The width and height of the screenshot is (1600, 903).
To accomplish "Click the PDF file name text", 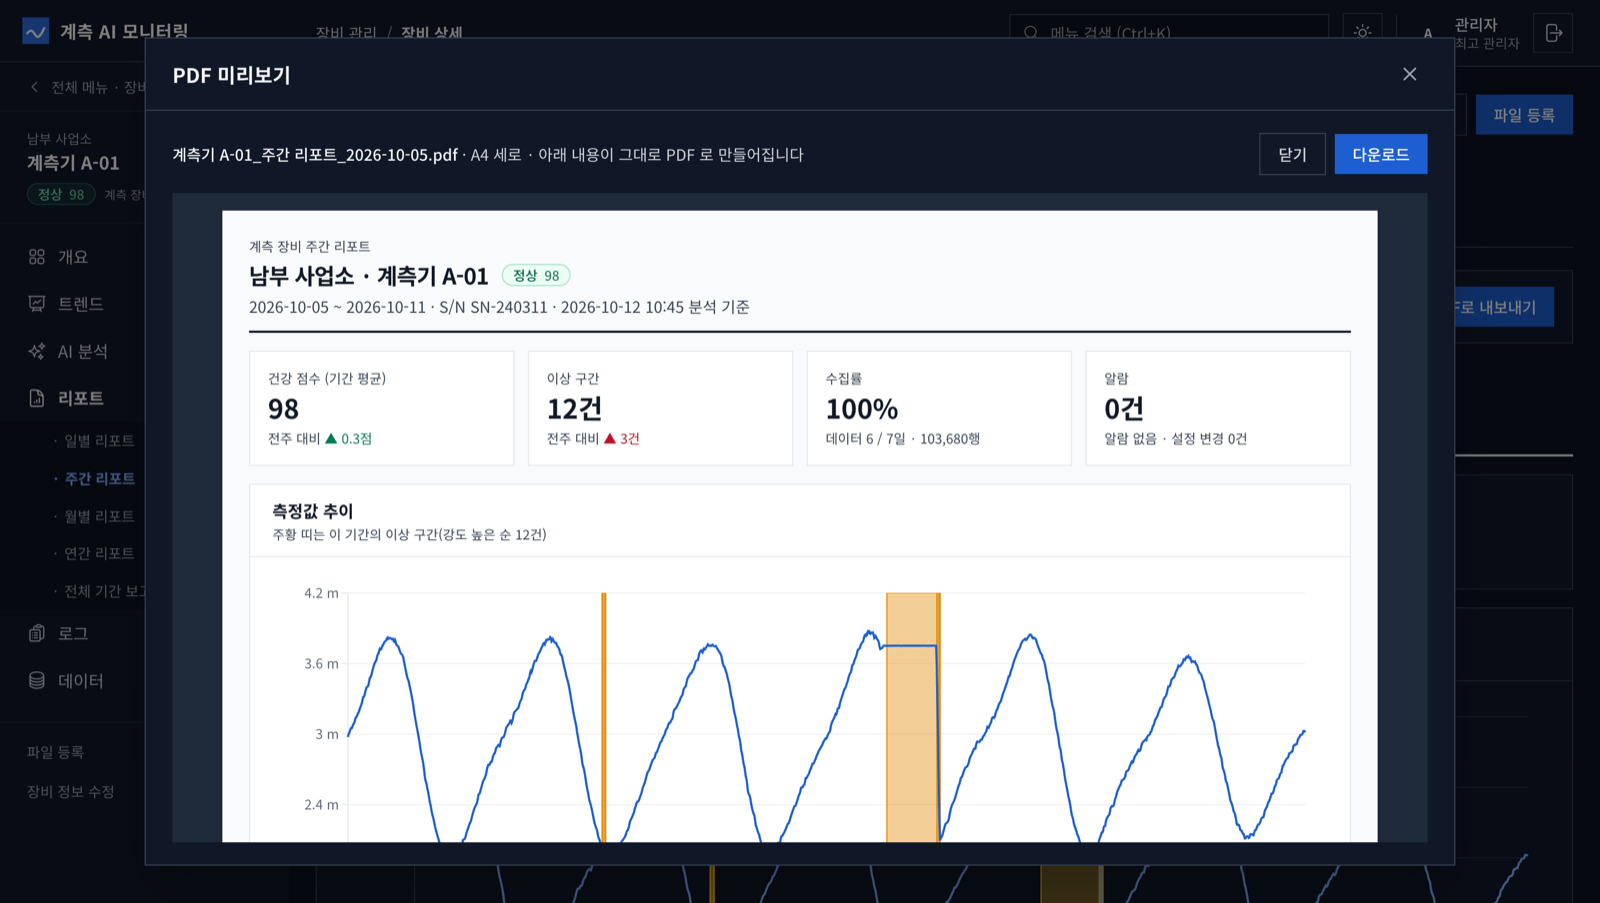I will [315, 155].
